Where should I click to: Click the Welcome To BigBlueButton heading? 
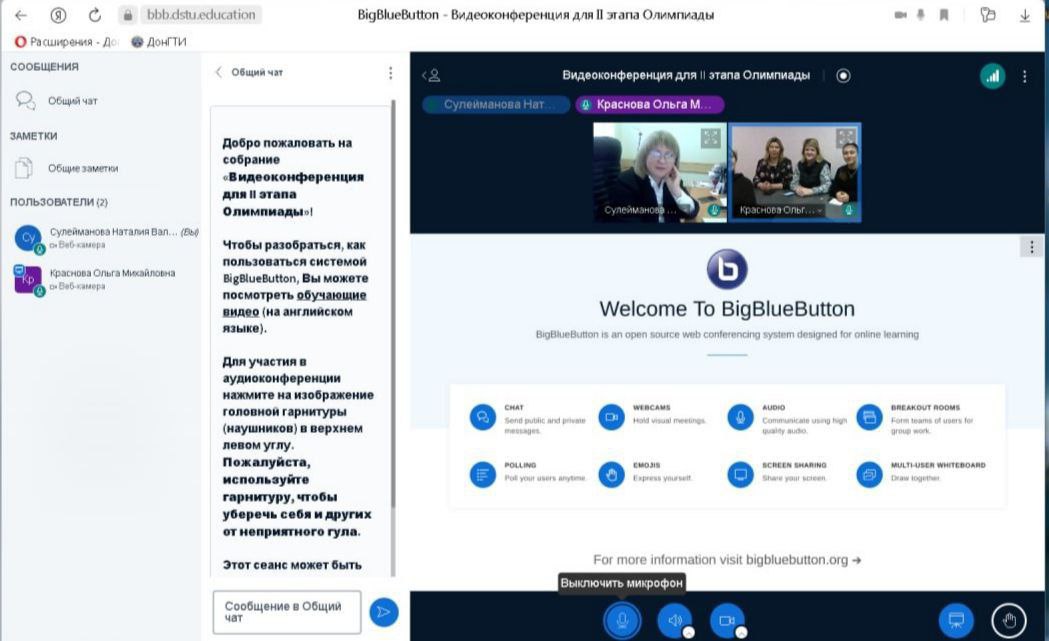[x=727, y=308]
